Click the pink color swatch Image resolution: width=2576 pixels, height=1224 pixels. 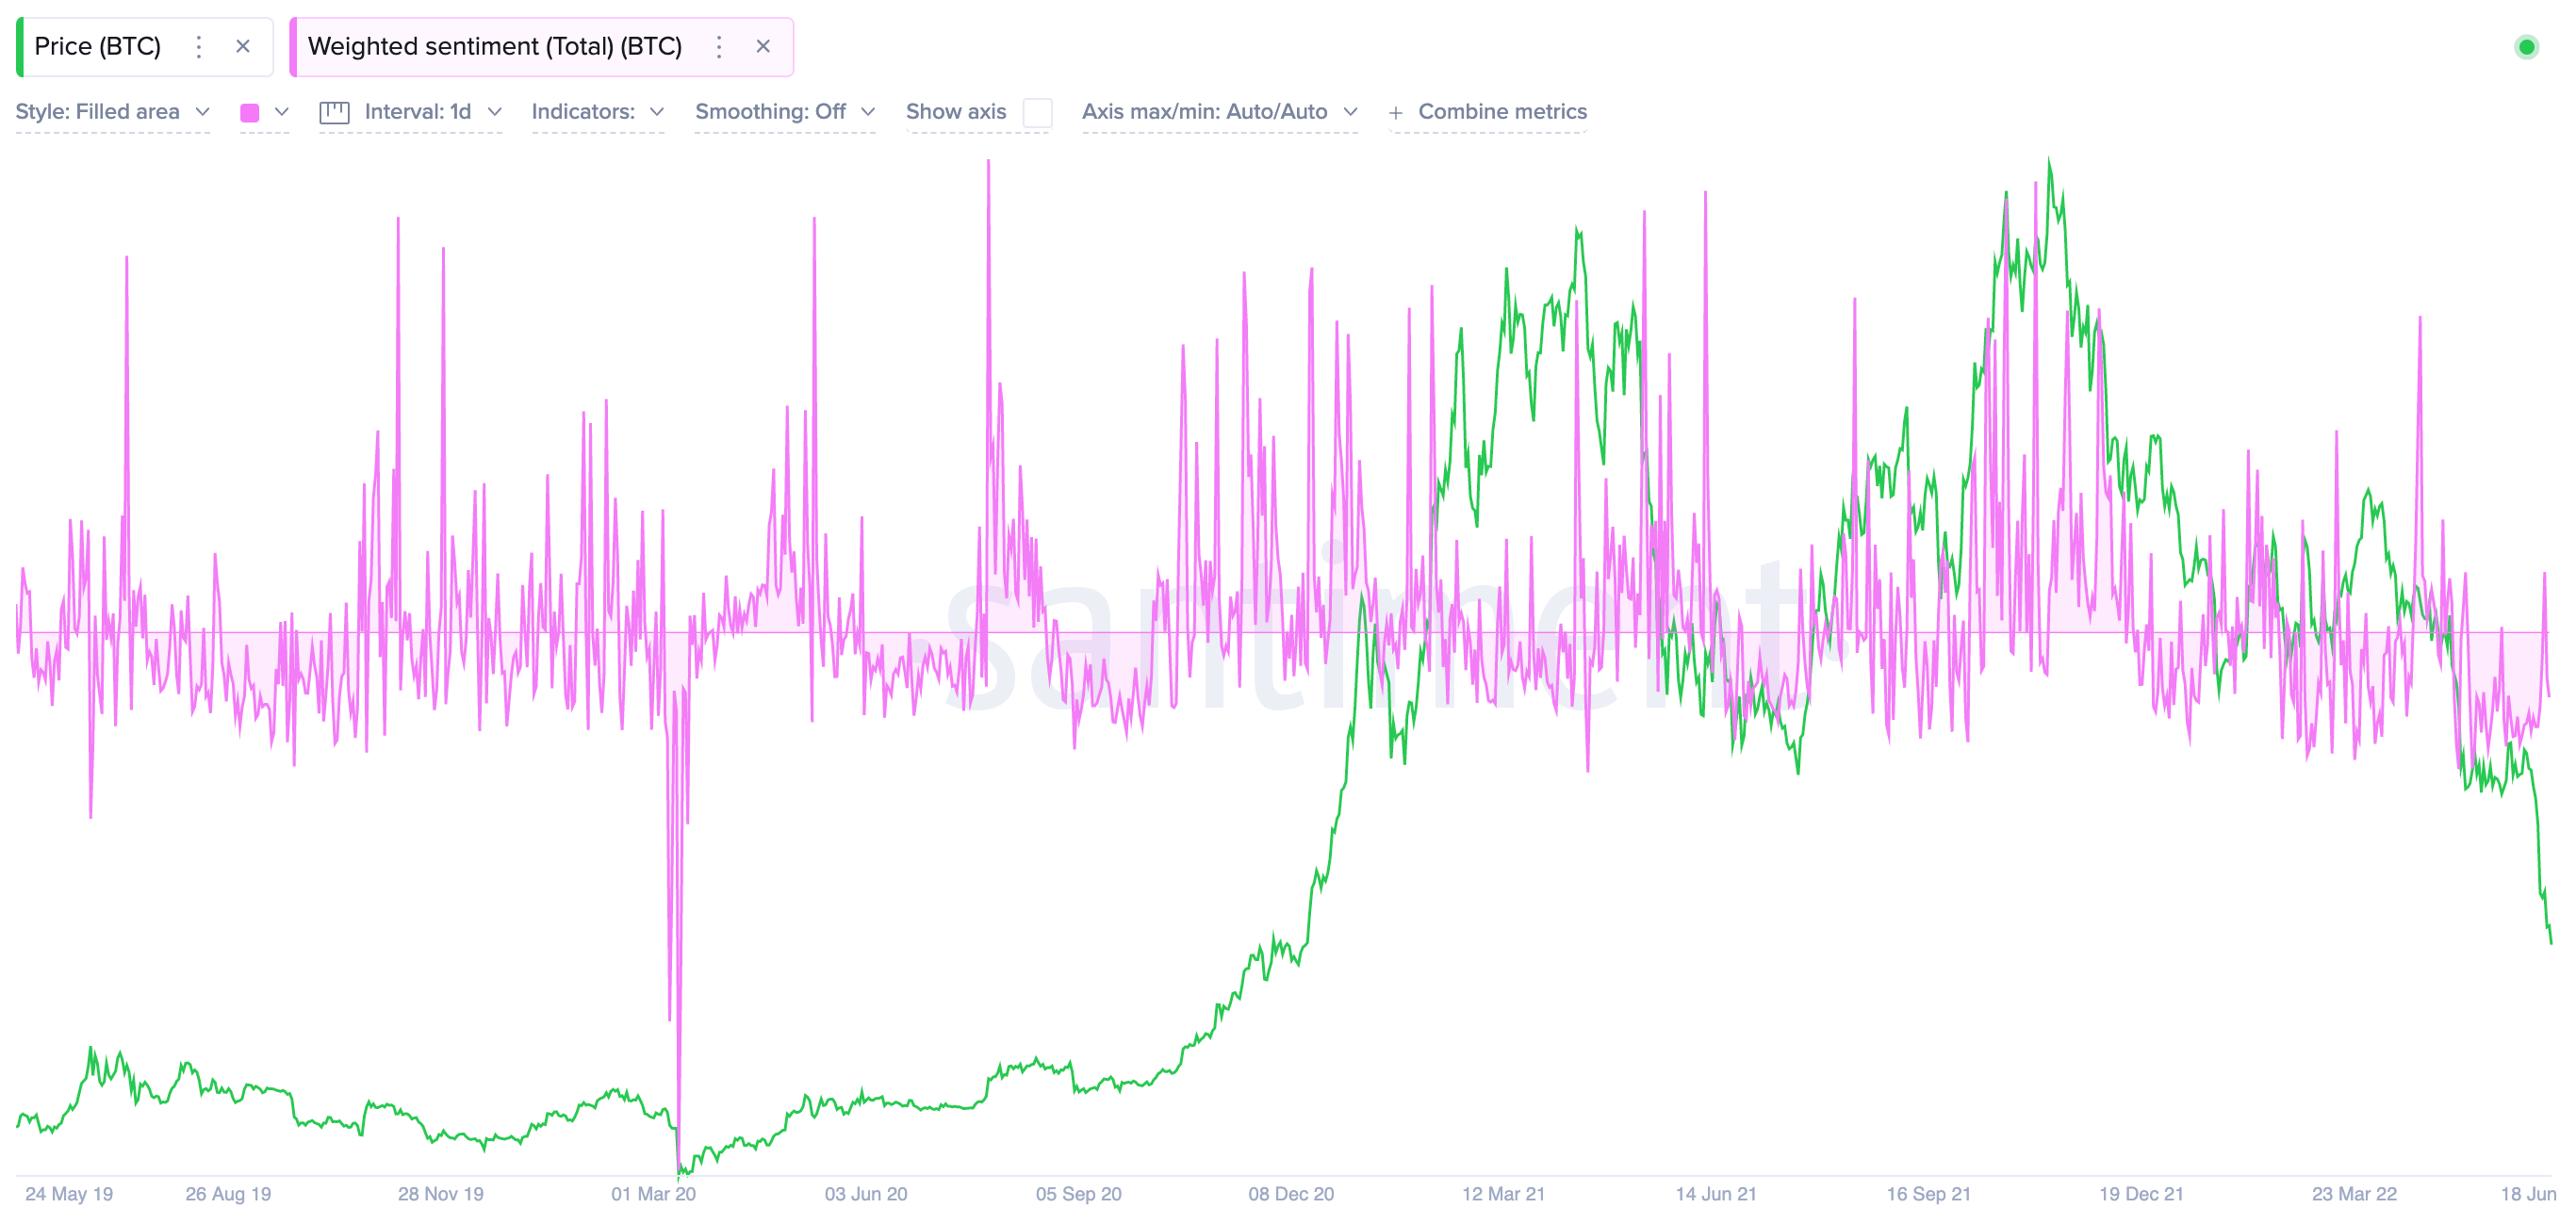tap(250, 113)
